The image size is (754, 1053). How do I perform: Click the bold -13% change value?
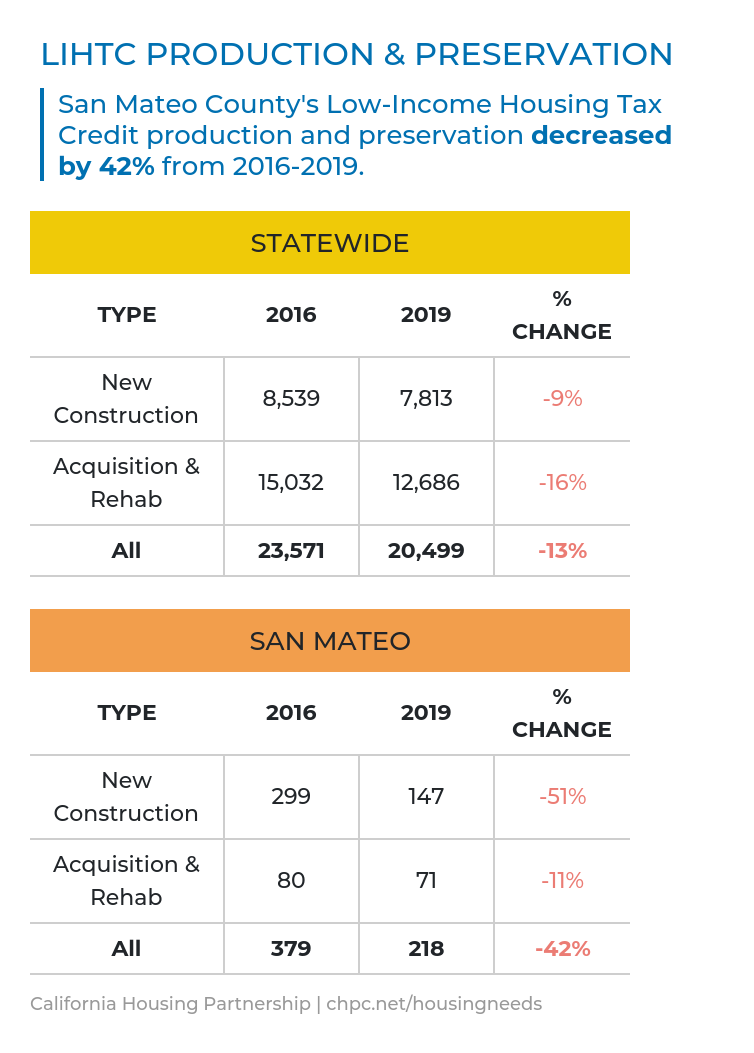tap(562, 550)
